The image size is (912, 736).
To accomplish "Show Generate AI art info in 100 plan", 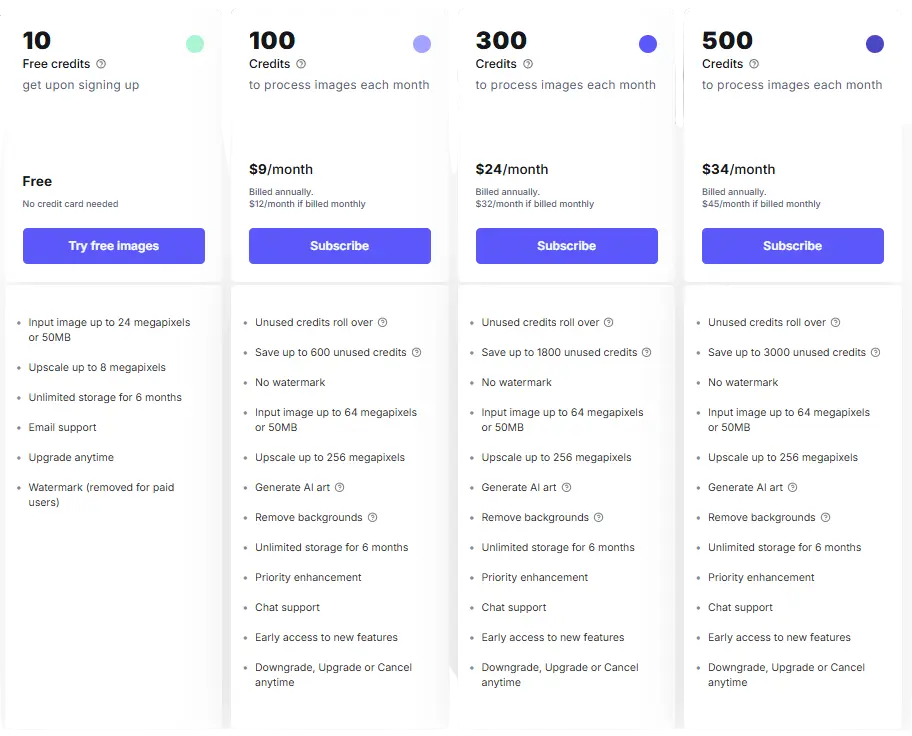I will click(340, 487).
